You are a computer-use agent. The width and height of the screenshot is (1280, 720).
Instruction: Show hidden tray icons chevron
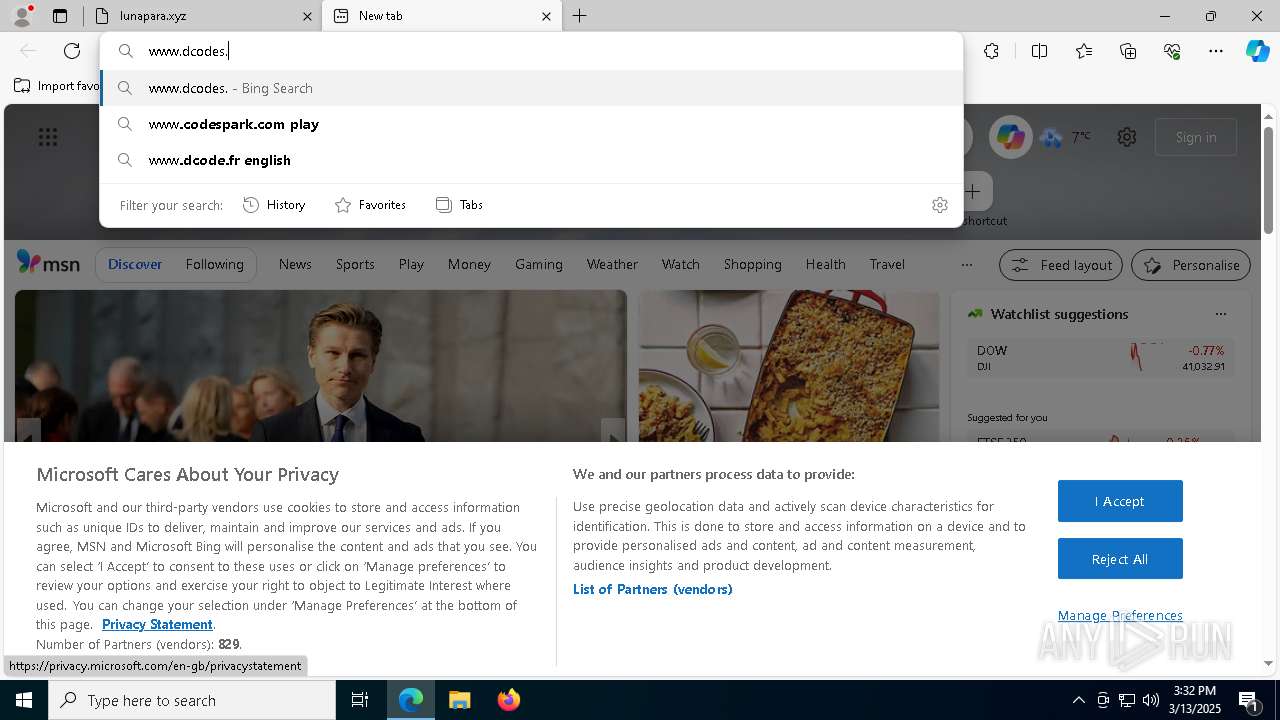click(1078, 700)
